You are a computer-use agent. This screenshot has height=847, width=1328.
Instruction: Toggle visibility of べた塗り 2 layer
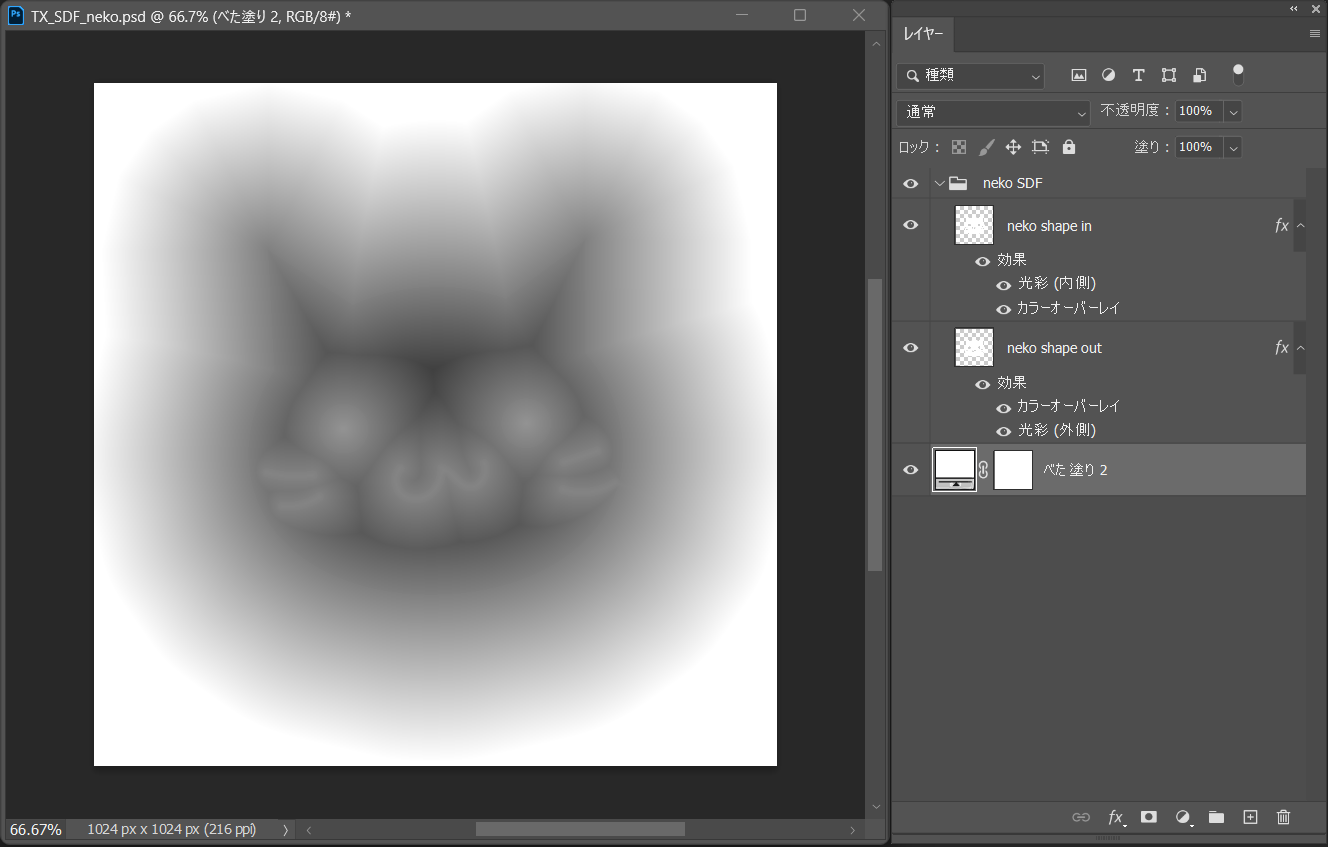[x=910, y=470]
